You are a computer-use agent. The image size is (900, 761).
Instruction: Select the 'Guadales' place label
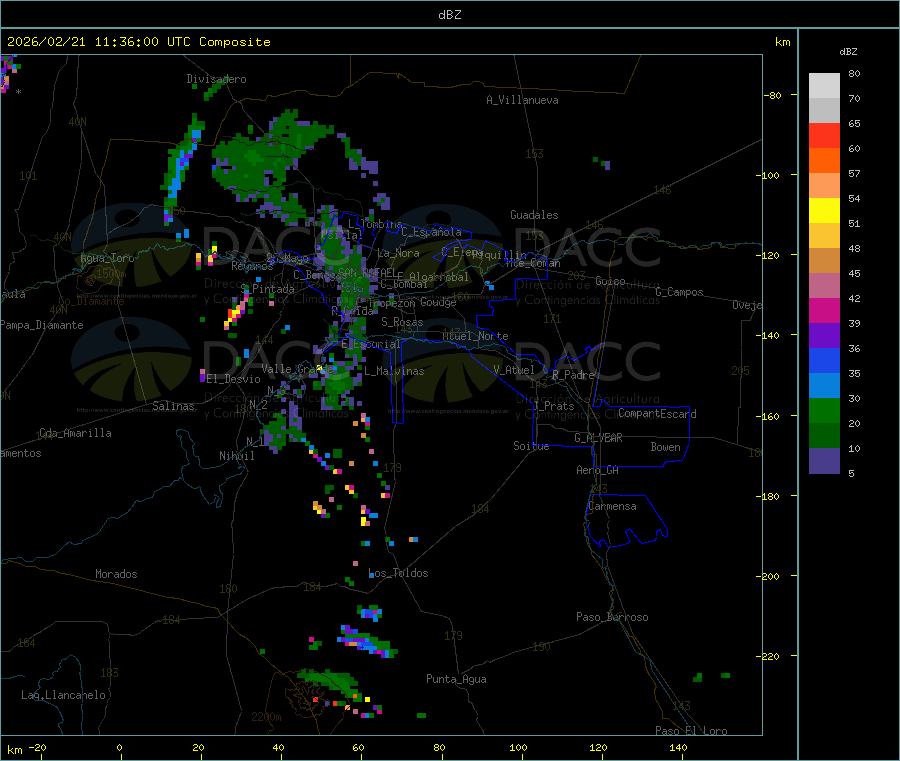pyautogui.click(x=534, y=215)
